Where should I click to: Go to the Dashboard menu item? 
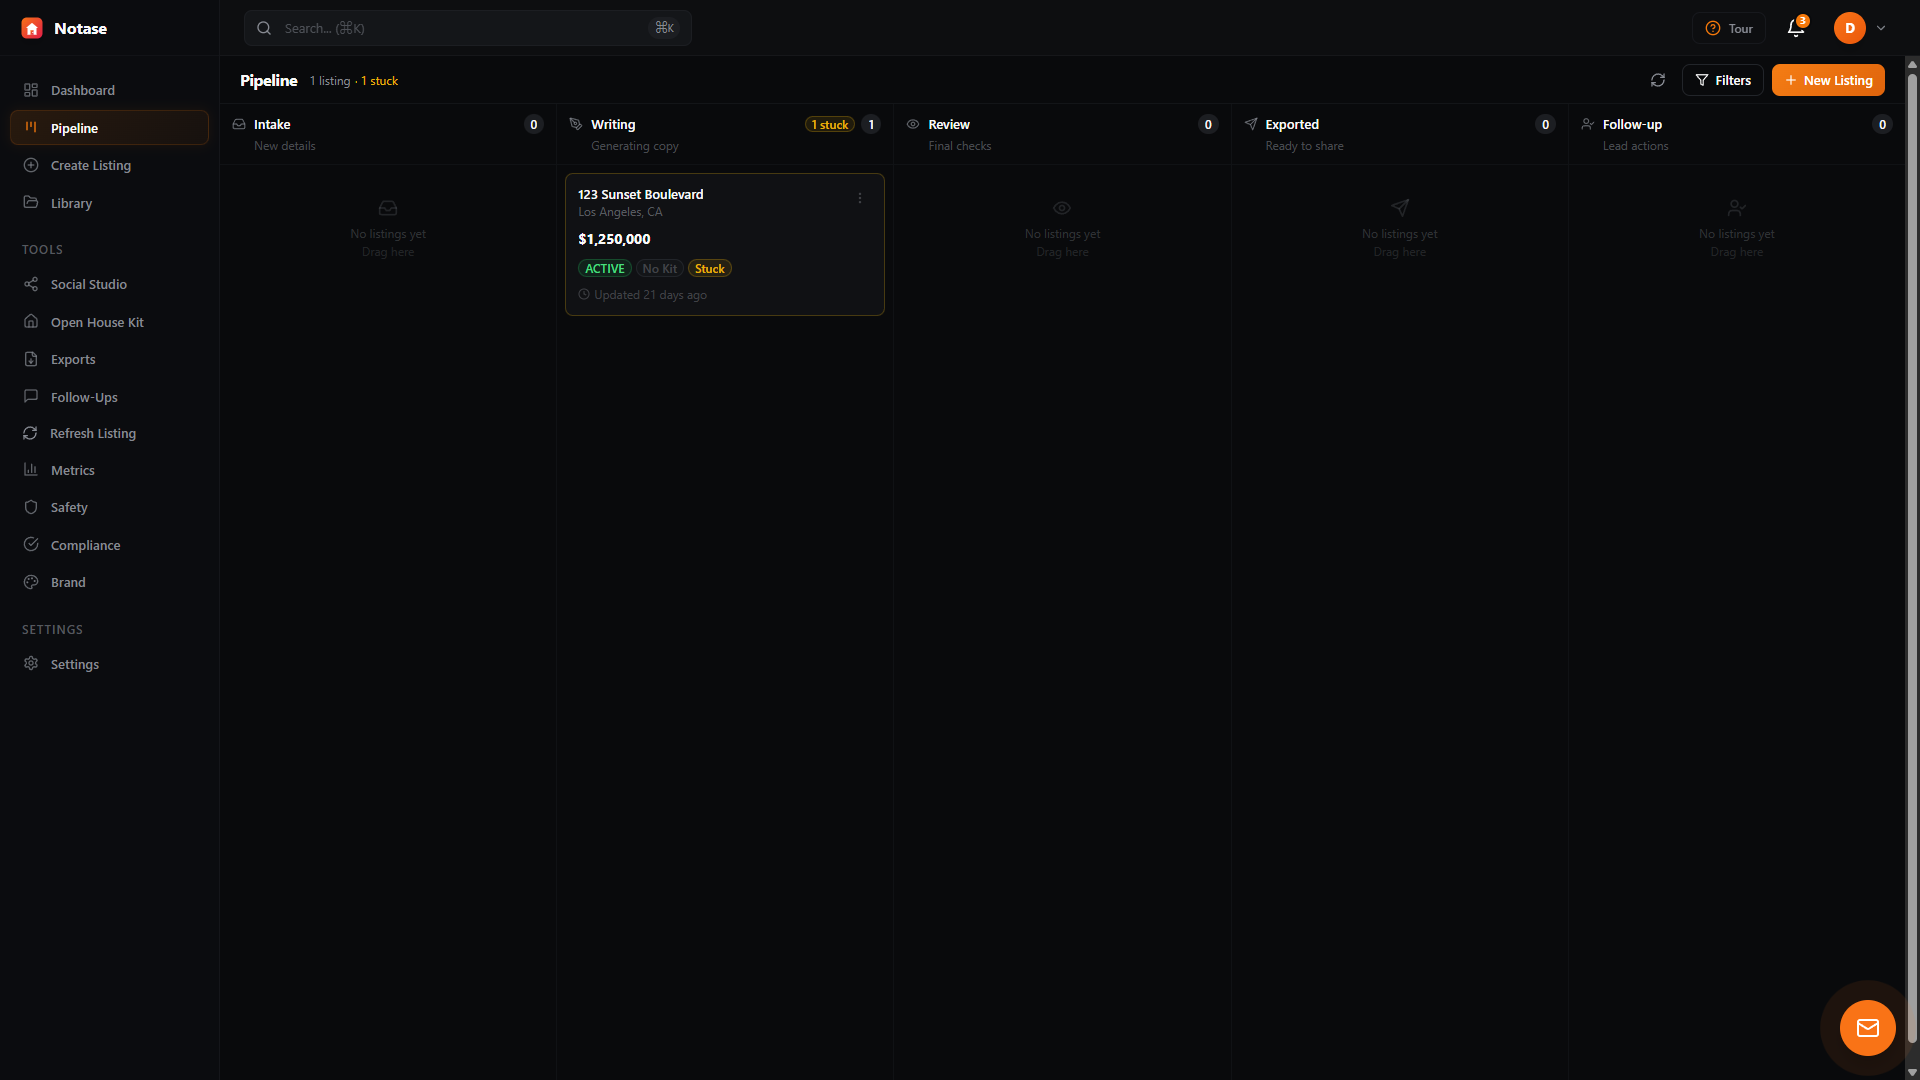(82, 90)
